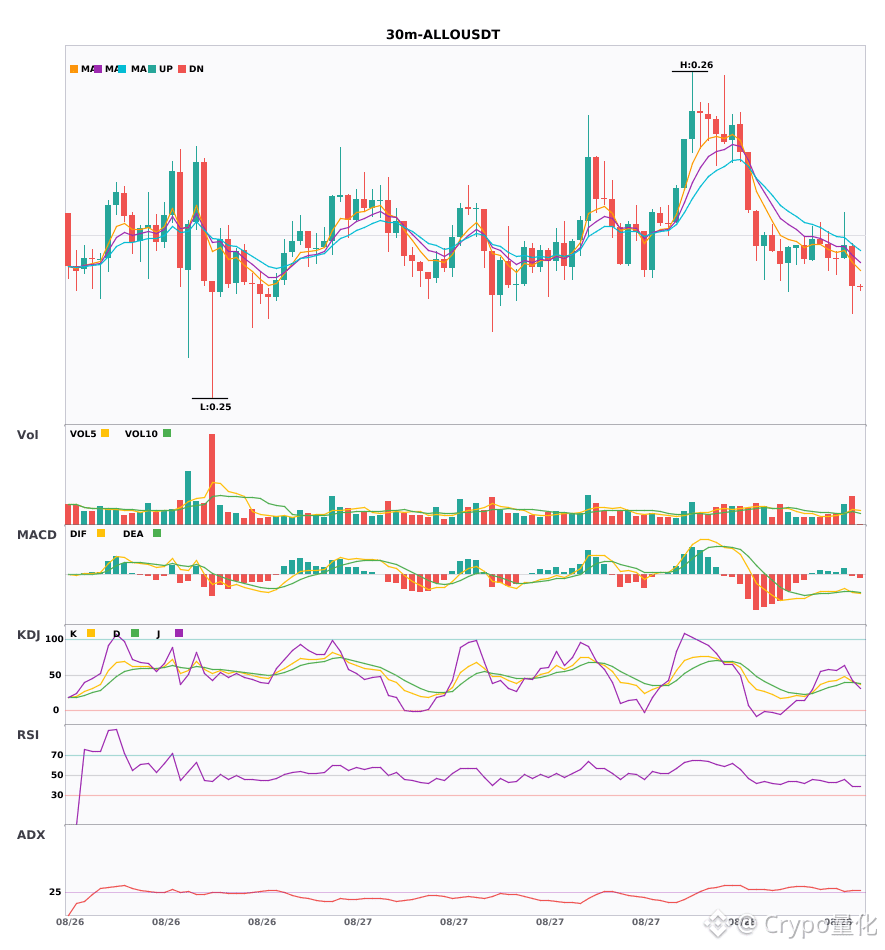Screen dimensions: 885x950
Task: Click the green D line swatch
Action: click(x=135, y=633)
